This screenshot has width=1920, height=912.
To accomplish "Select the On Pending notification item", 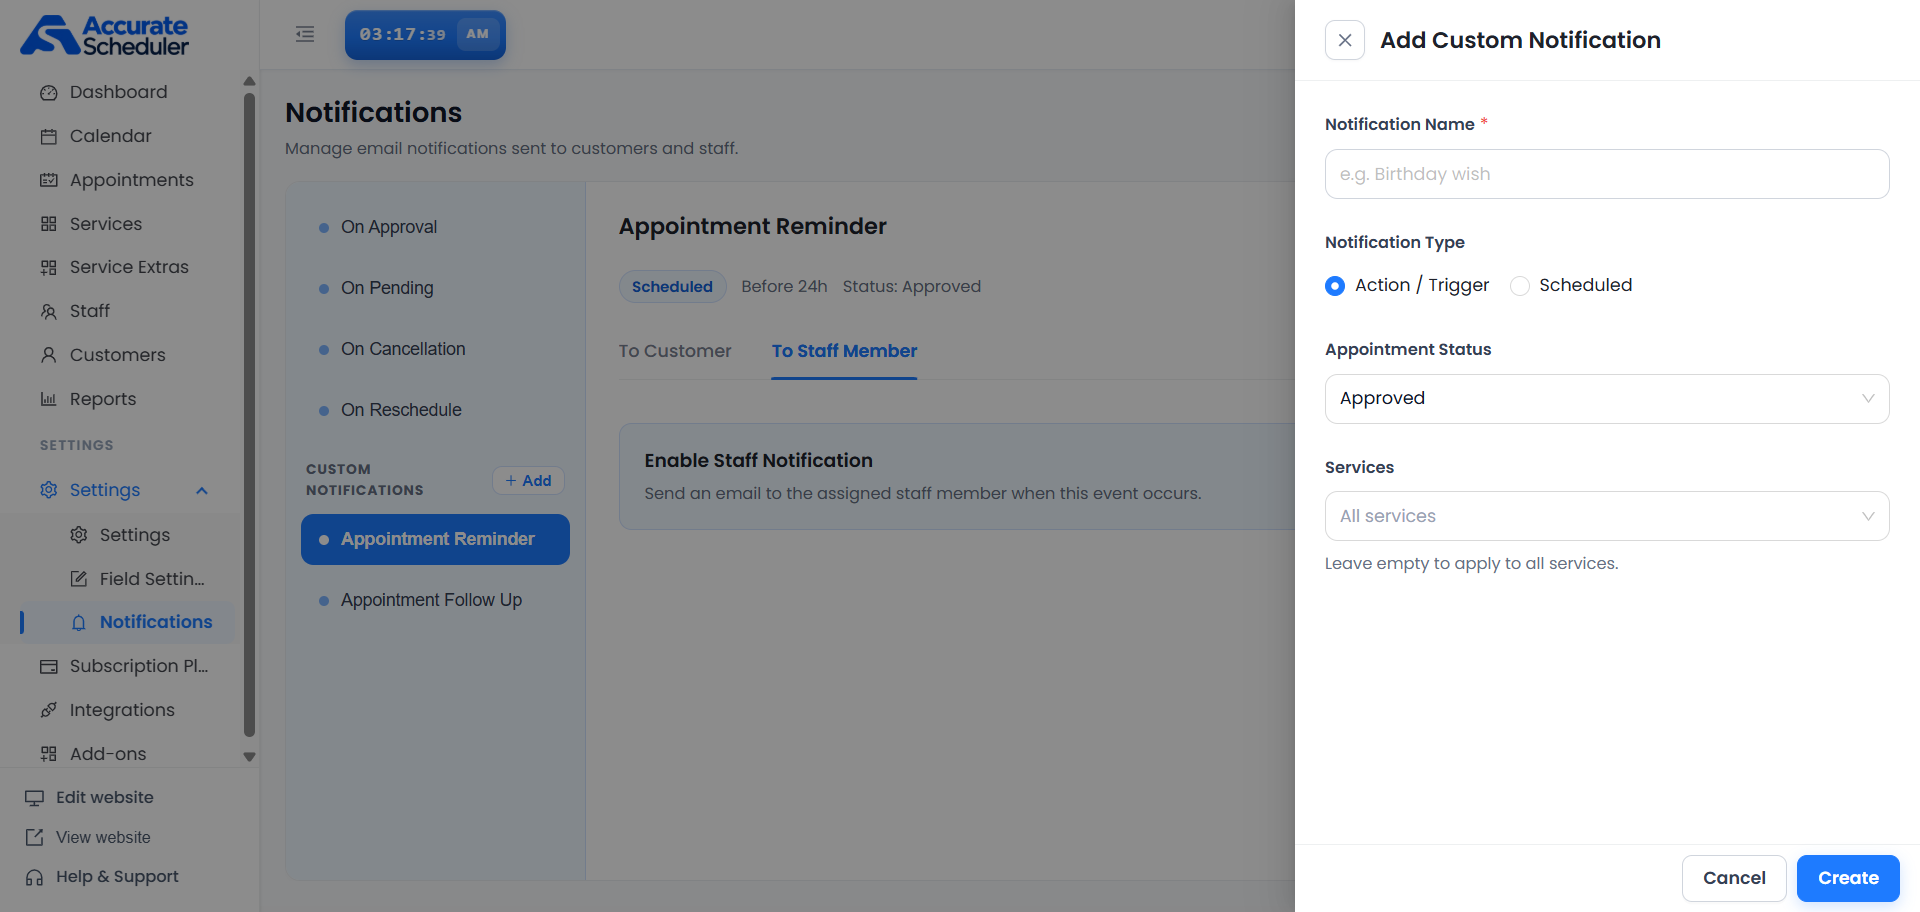I will 435,288.
